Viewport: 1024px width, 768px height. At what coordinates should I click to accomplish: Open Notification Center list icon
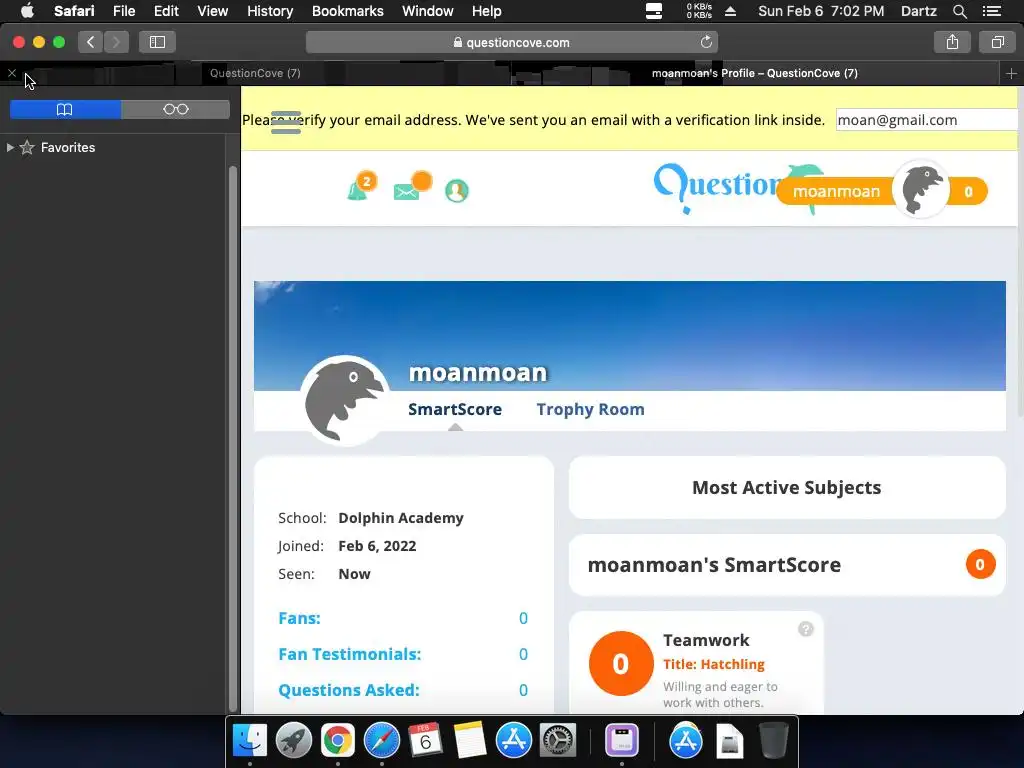click(991, 11)
